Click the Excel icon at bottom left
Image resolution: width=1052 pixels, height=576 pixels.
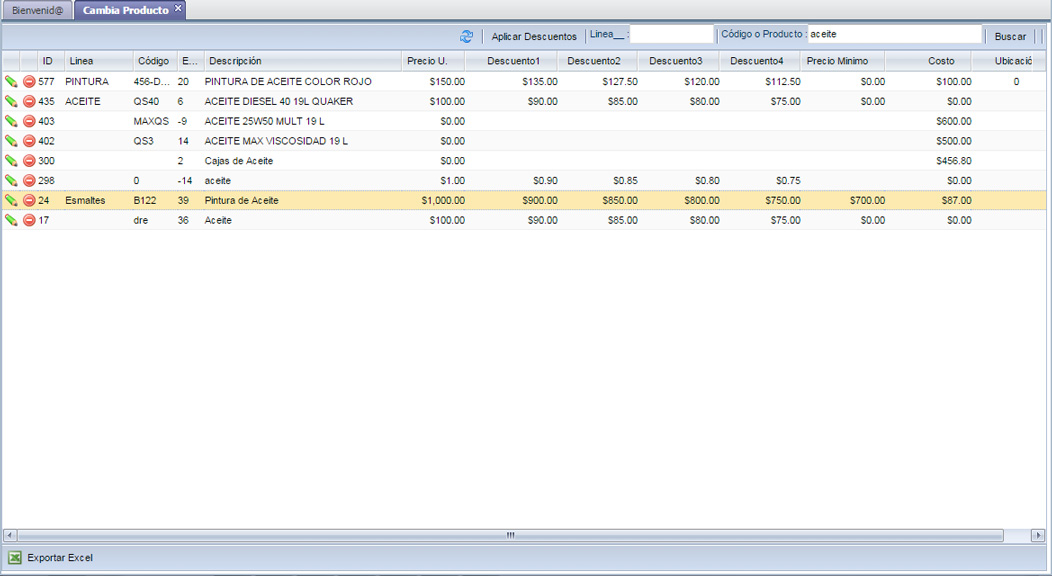coord(15,558)
